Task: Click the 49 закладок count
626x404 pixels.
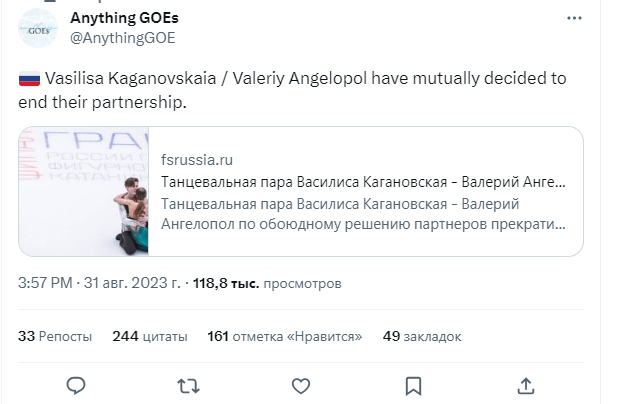Action: point(421,336)
